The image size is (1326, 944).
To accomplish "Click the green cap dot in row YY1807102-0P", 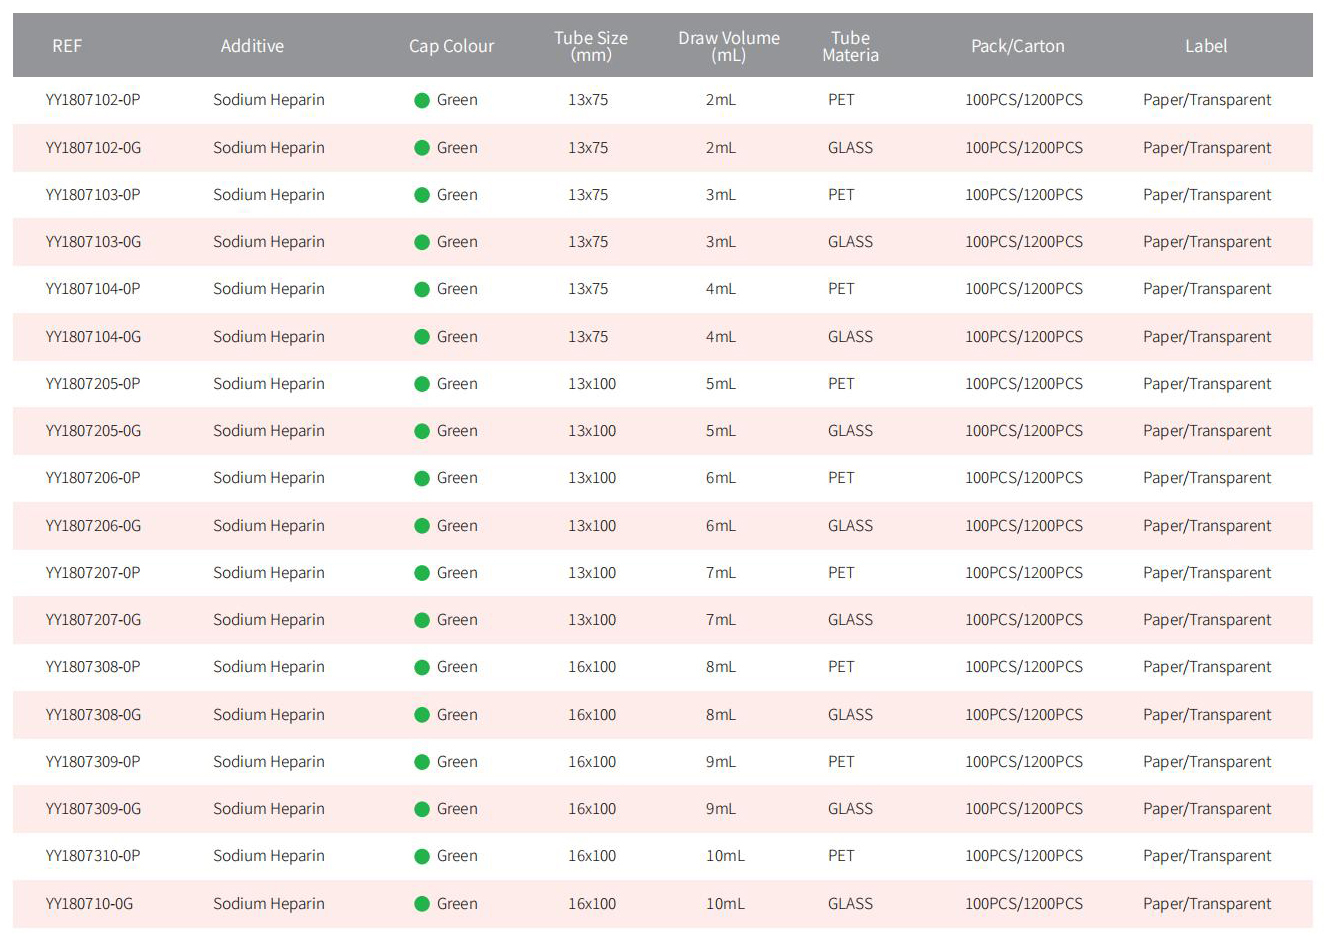I will pyautogui.click(x=422, y=100).
